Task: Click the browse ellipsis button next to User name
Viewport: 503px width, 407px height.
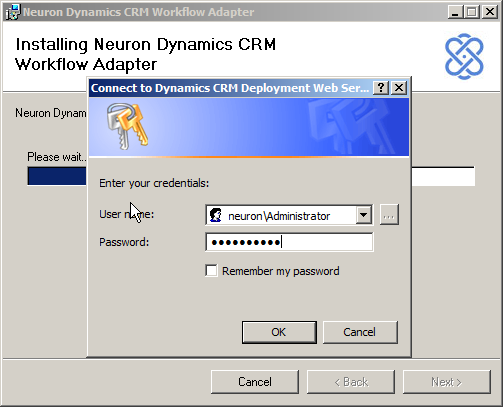Action: 389,215
